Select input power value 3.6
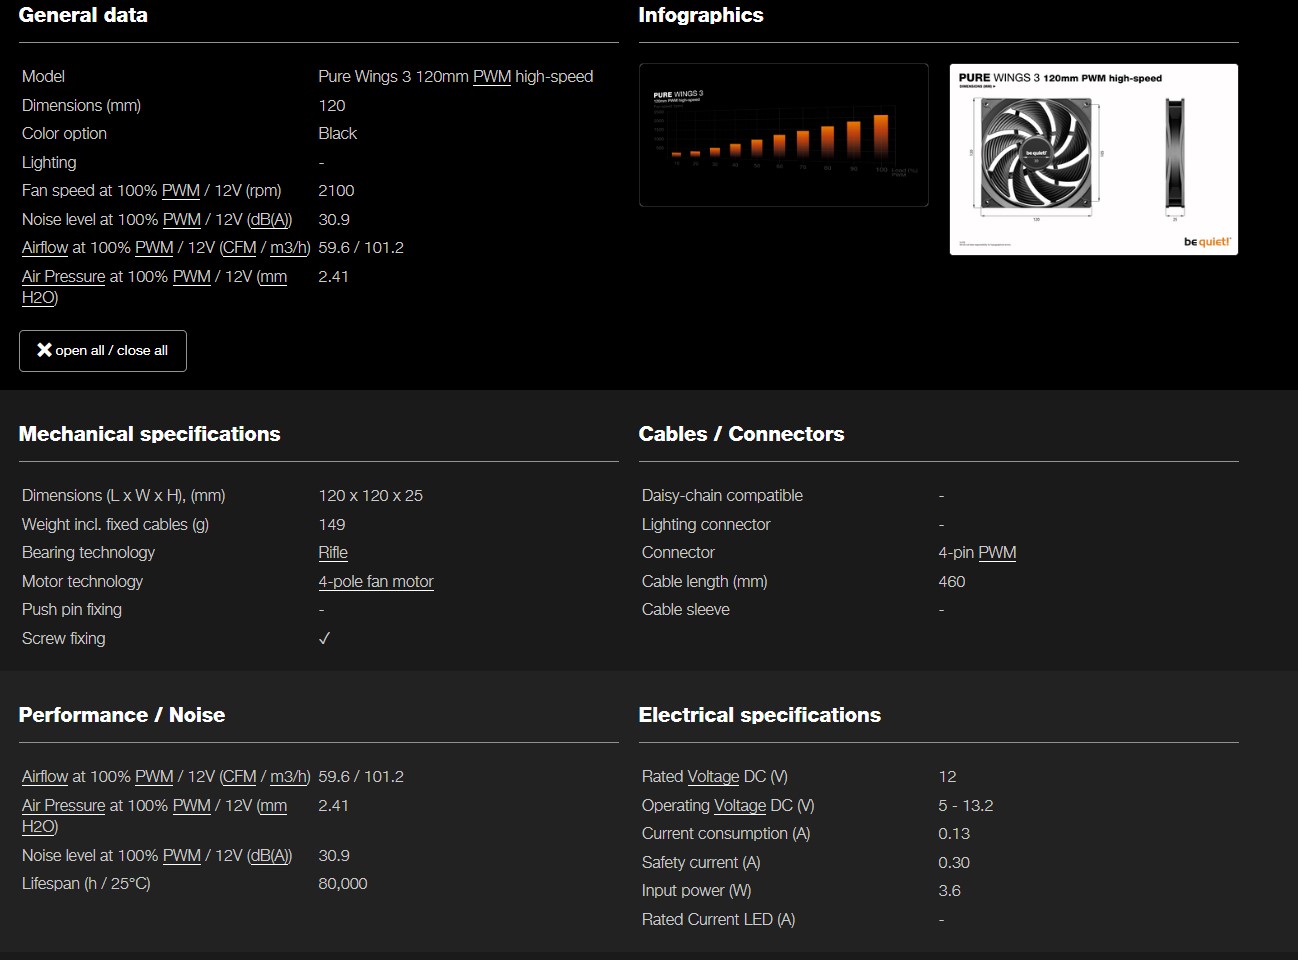 point(950,891)
